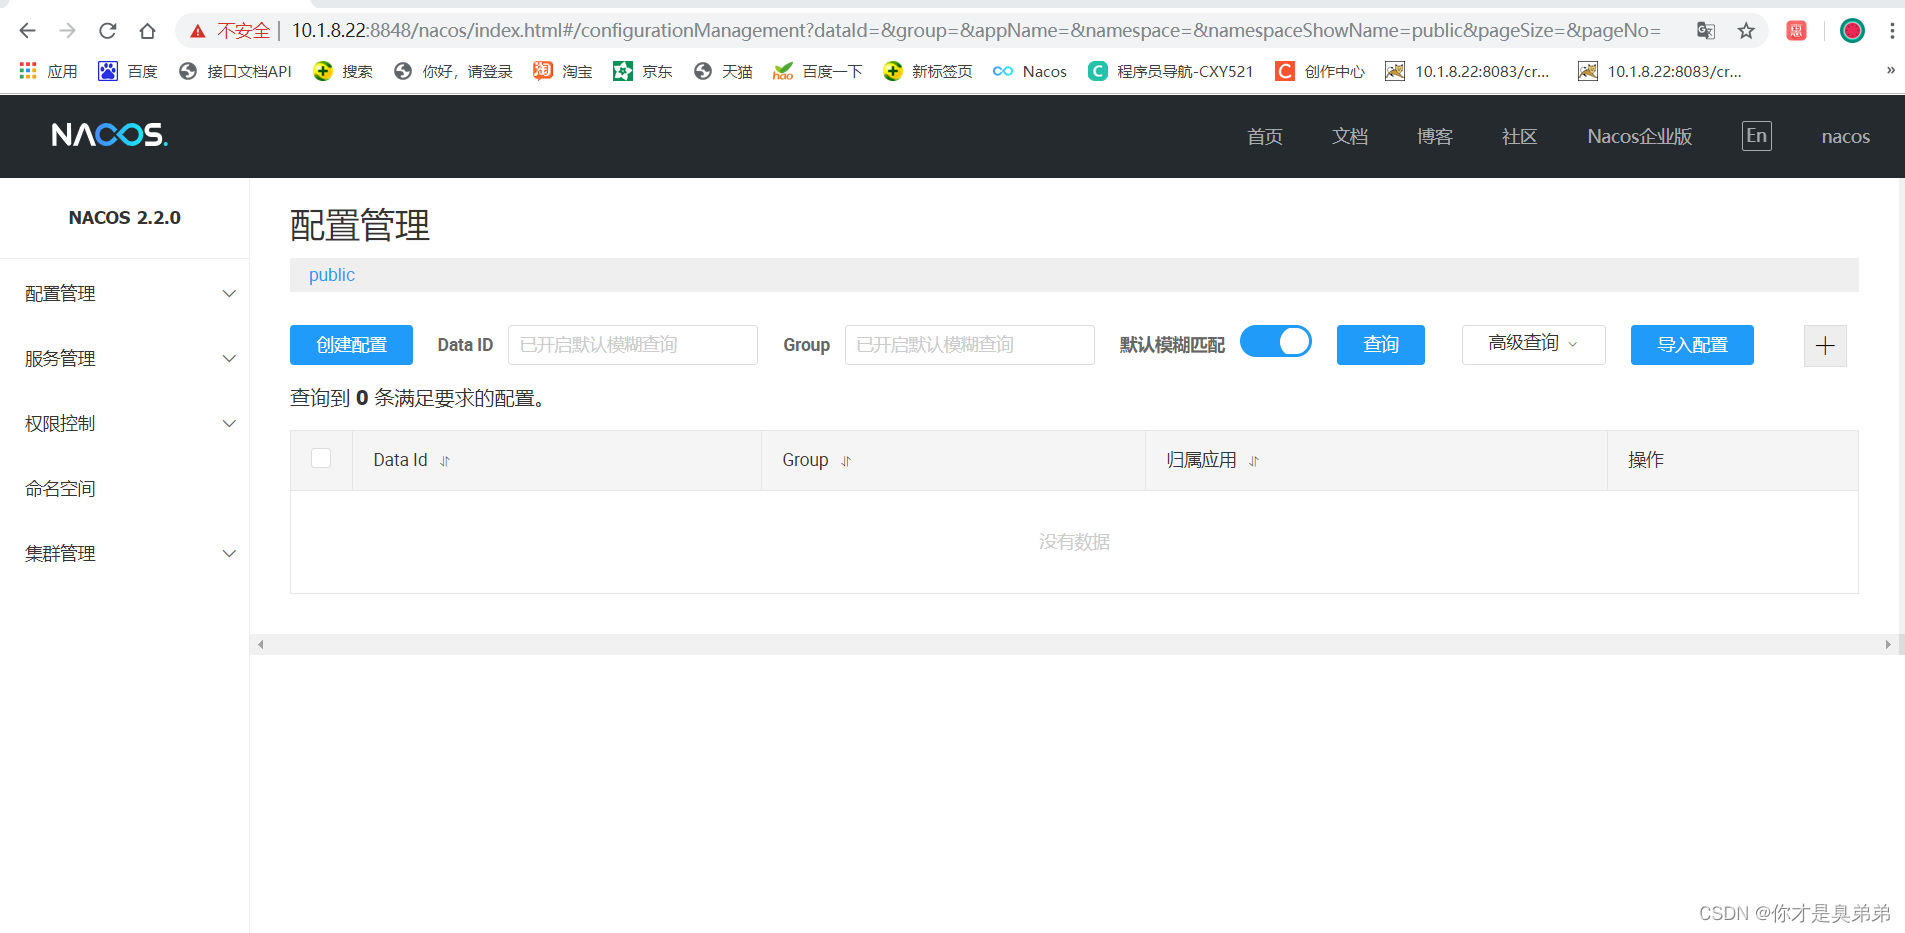Viewport: 1905px width, 933px height.
Task: Click the plus icon to add config
Action: coord(1825,346)
